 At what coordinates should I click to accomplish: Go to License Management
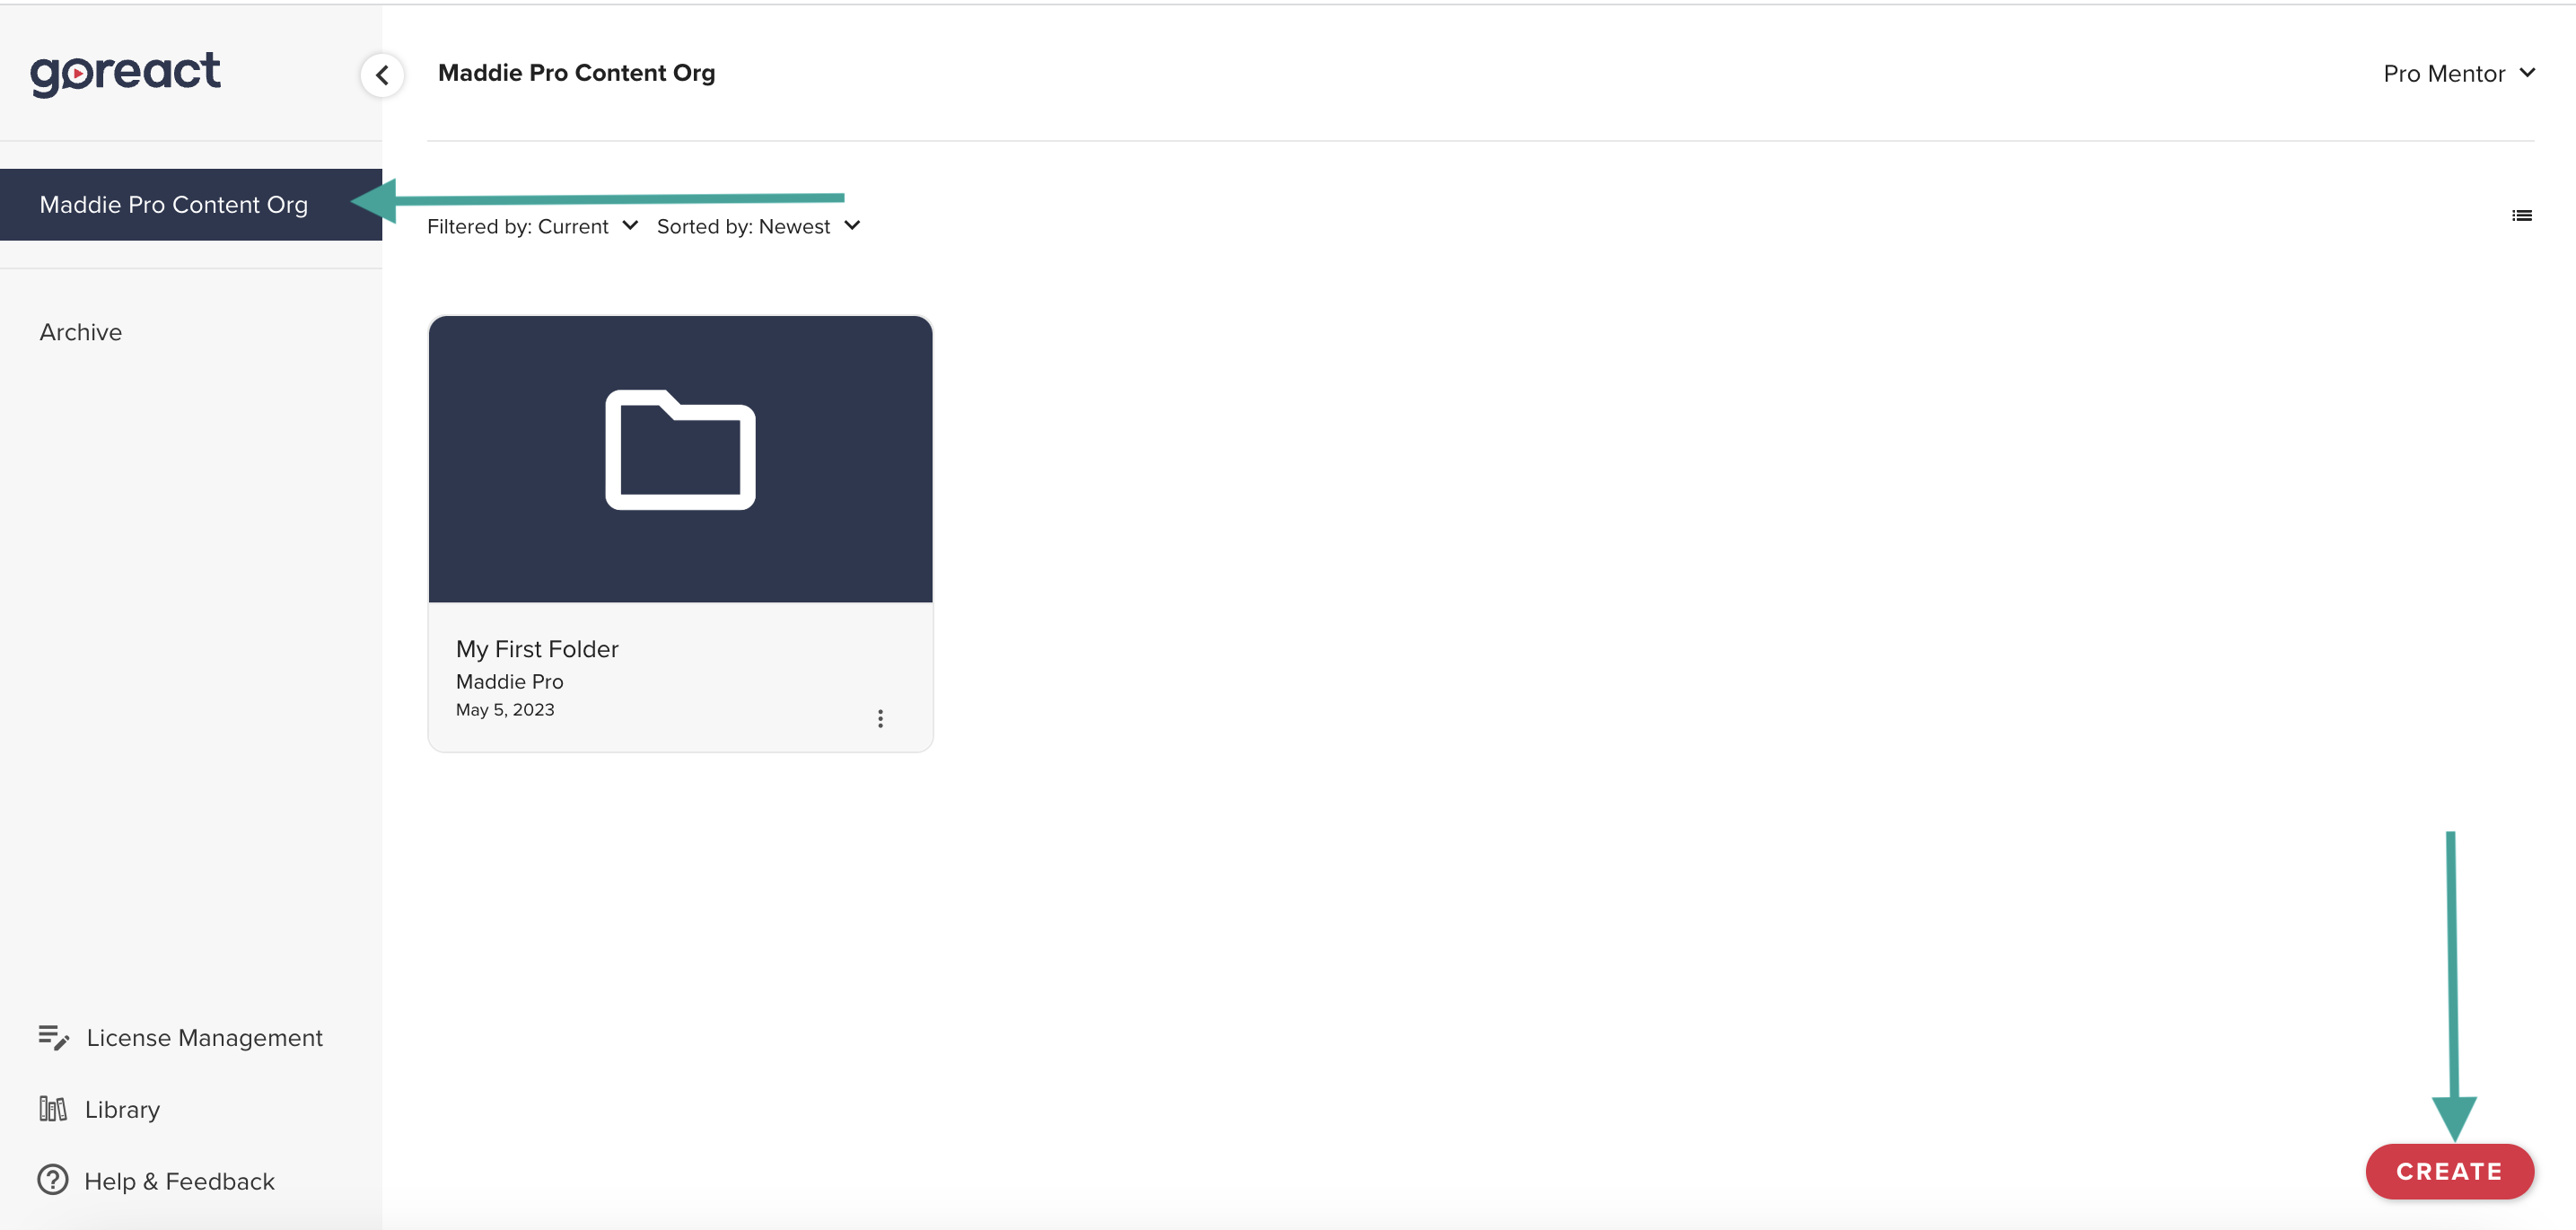[x=204, y=1037]
